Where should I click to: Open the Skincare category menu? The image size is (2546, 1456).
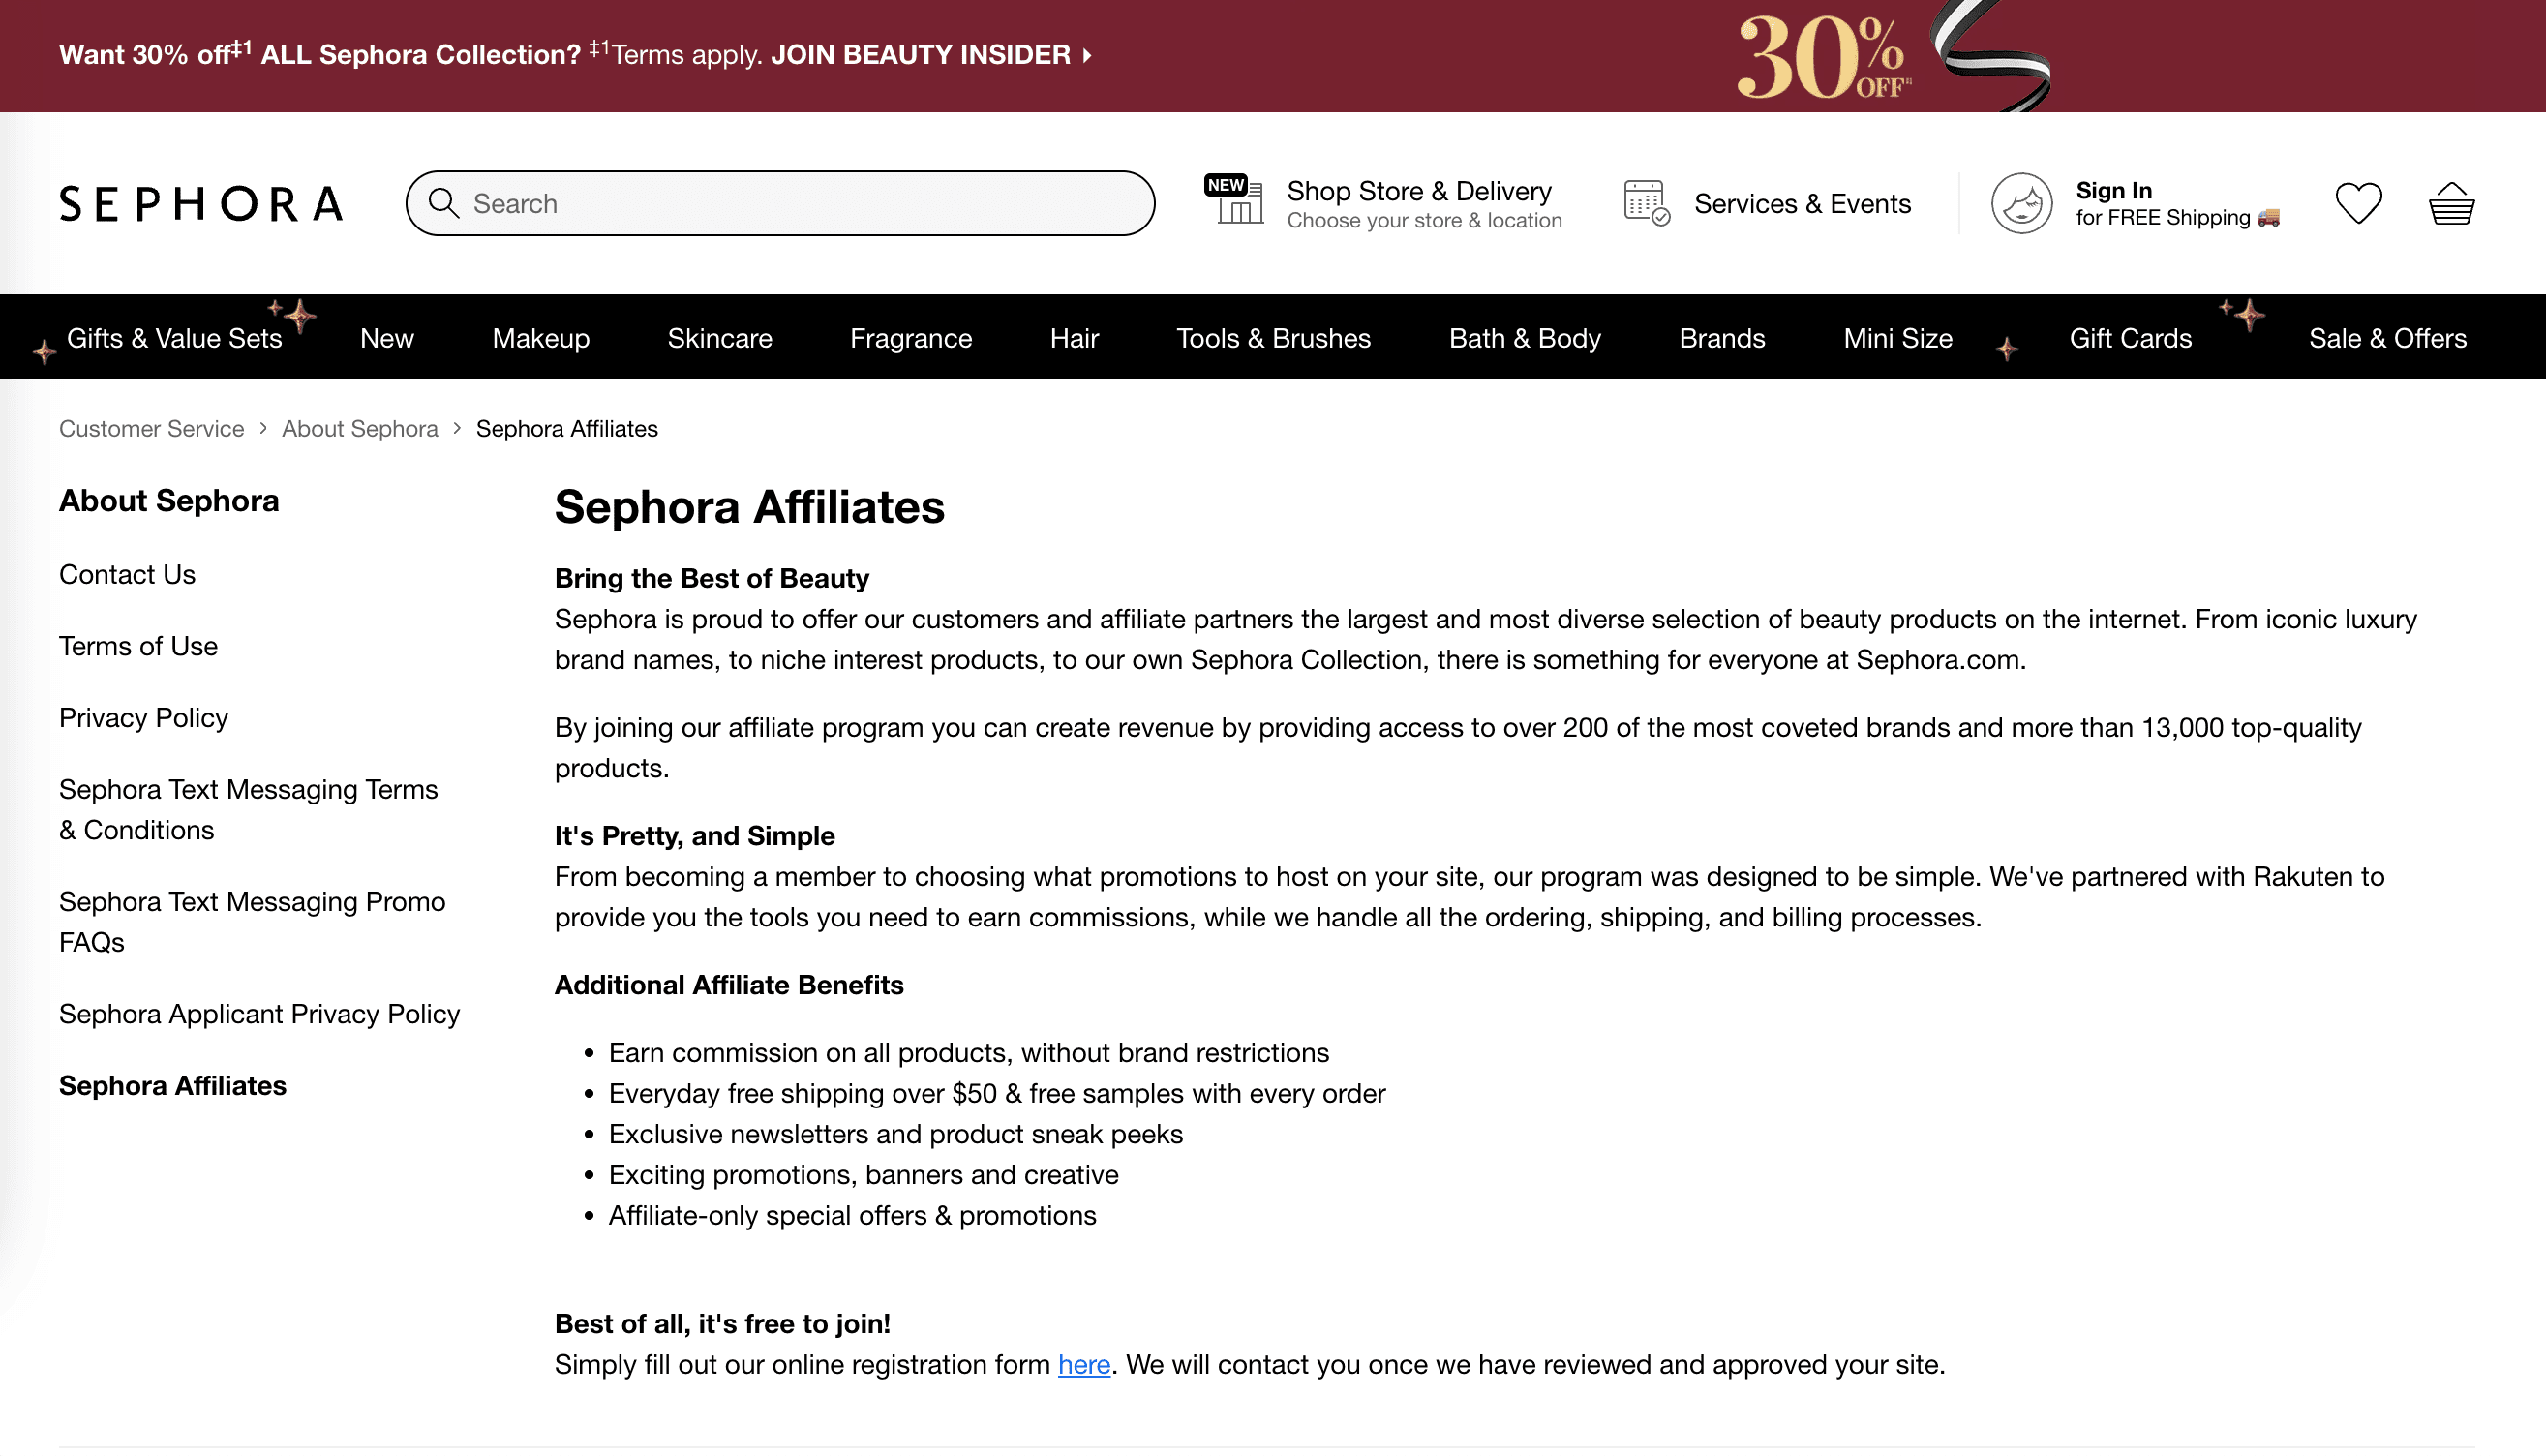coord(719,338)
